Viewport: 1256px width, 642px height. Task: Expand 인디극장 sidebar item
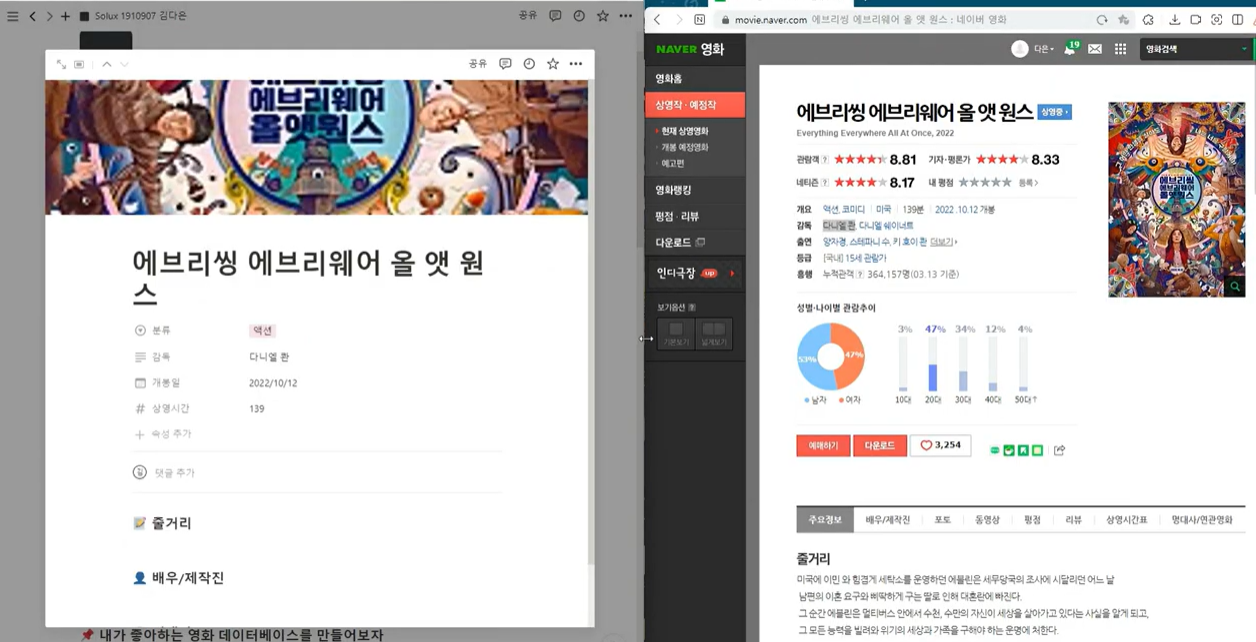(x=695, y=273)
